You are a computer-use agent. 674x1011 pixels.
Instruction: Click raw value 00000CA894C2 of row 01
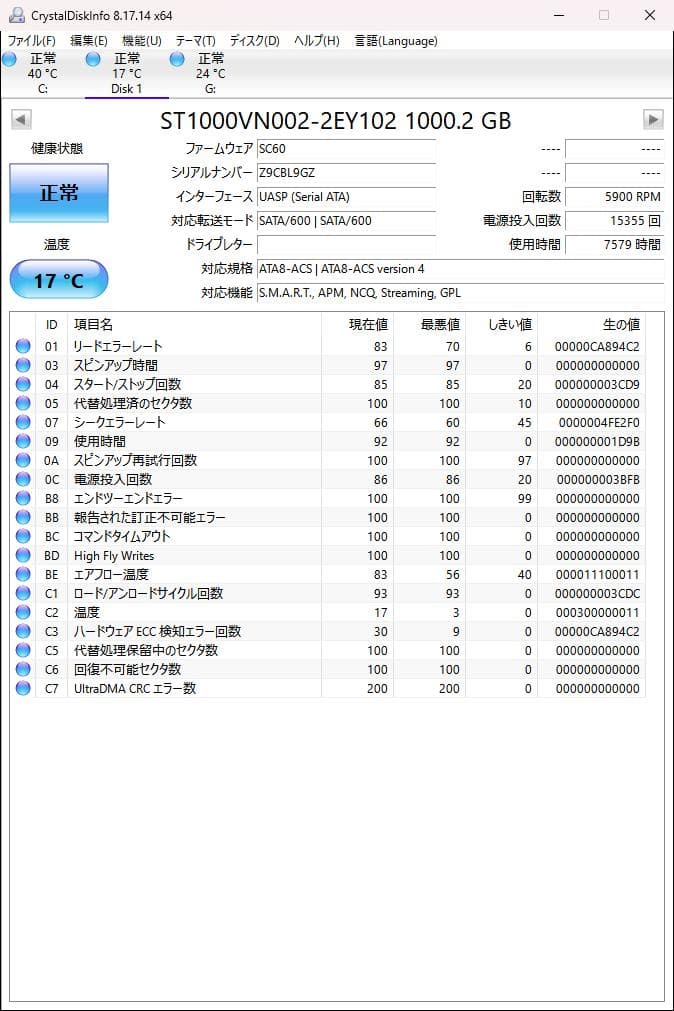point(597,347)
